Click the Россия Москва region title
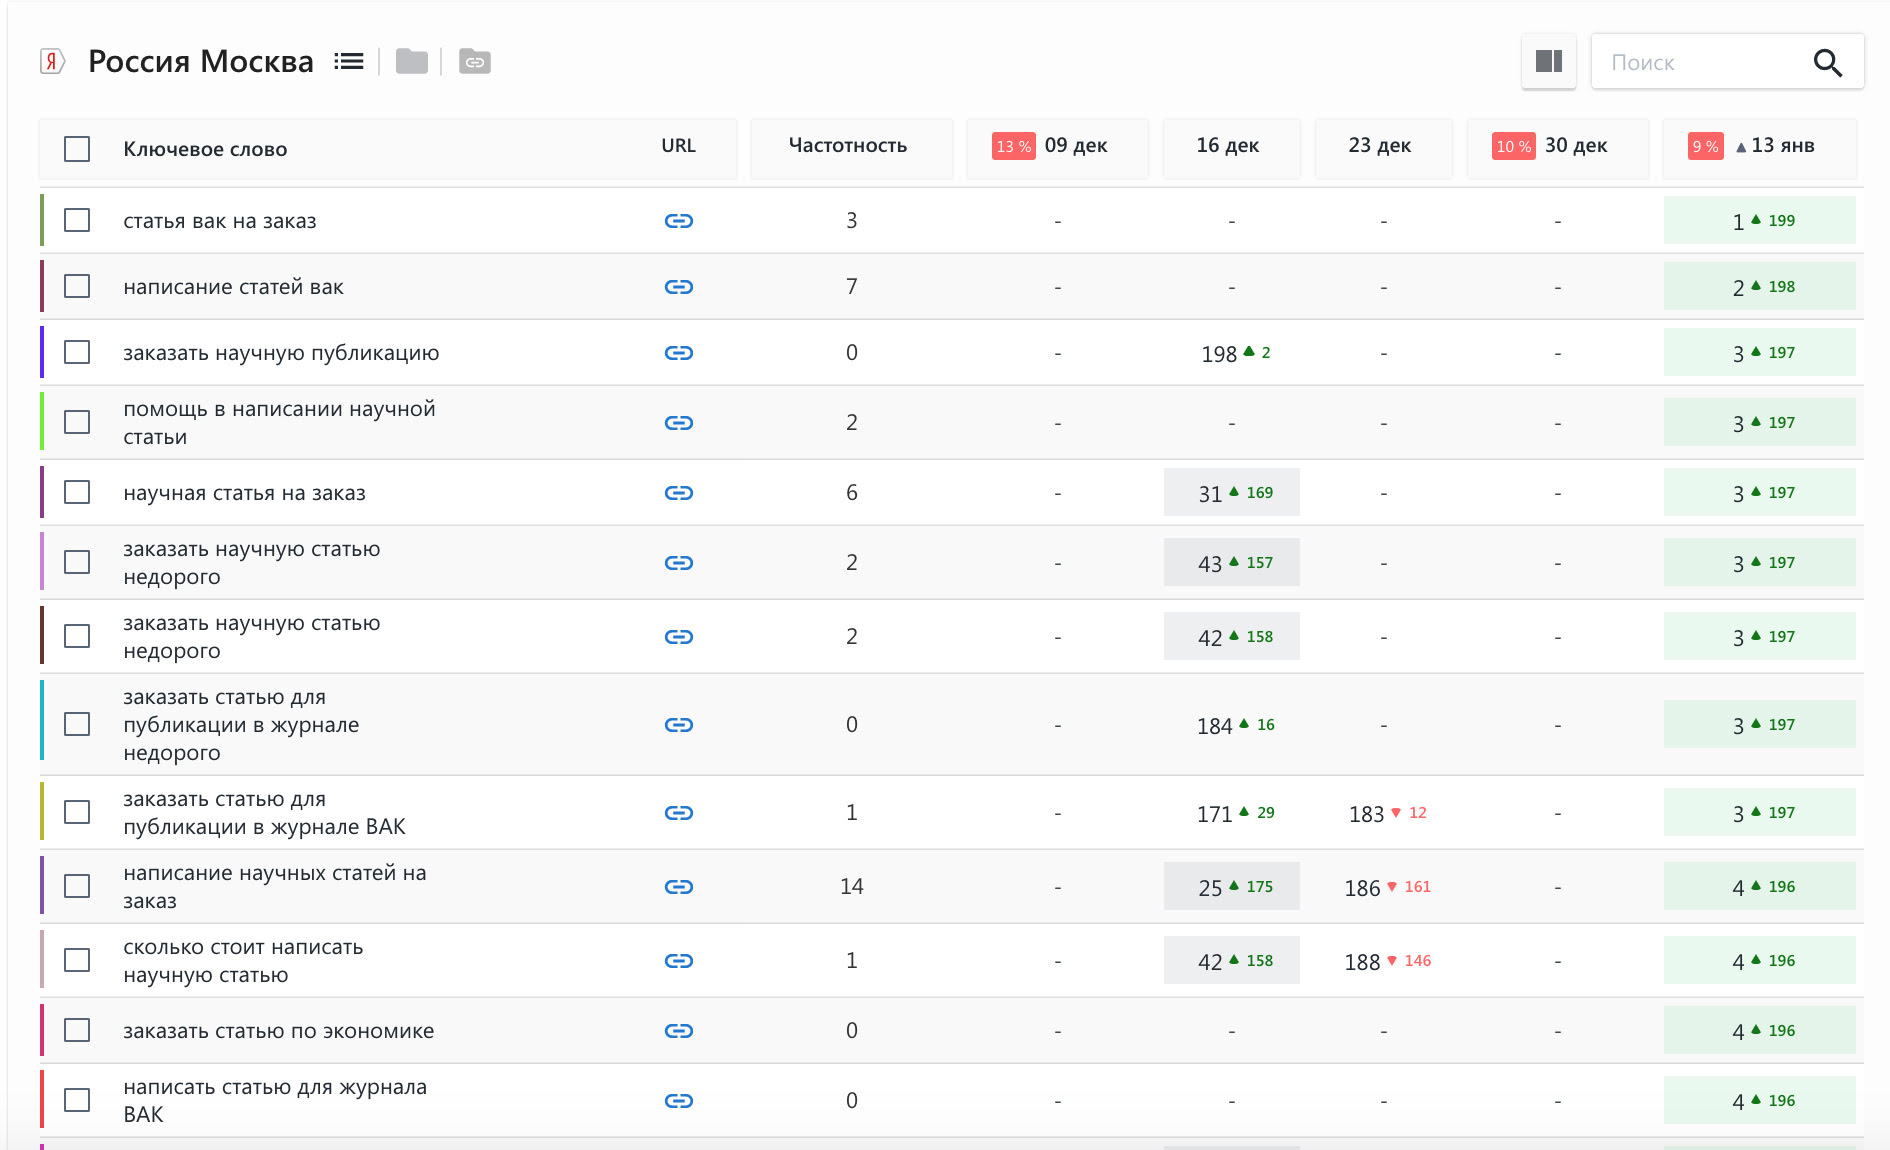Screen dimensions: 1890x1150 (201, 62)
